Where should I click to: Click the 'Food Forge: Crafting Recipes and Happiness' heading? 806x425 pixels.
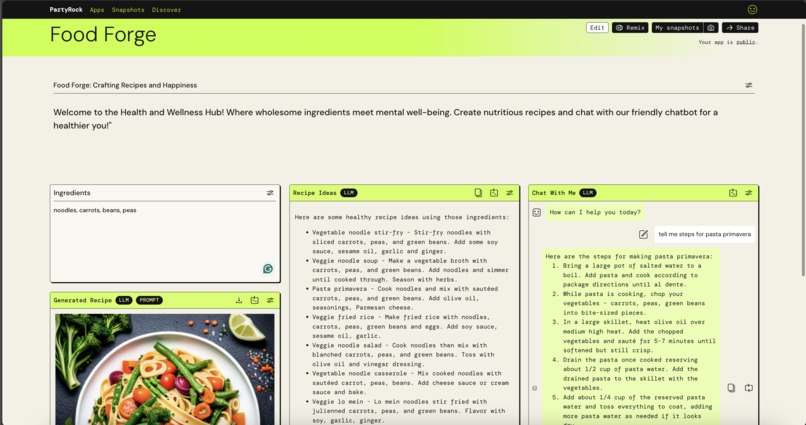coord(125,85)
